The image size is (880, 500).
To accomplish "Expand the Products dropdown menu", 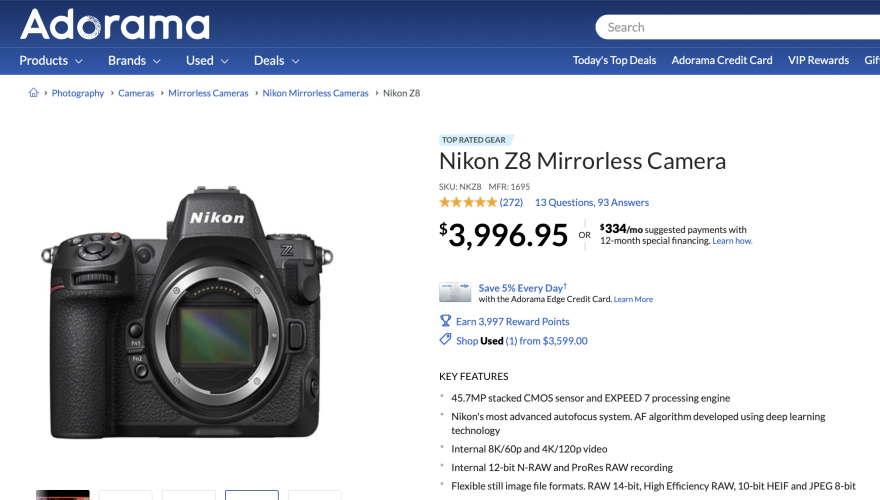I will tap(51, 61).
